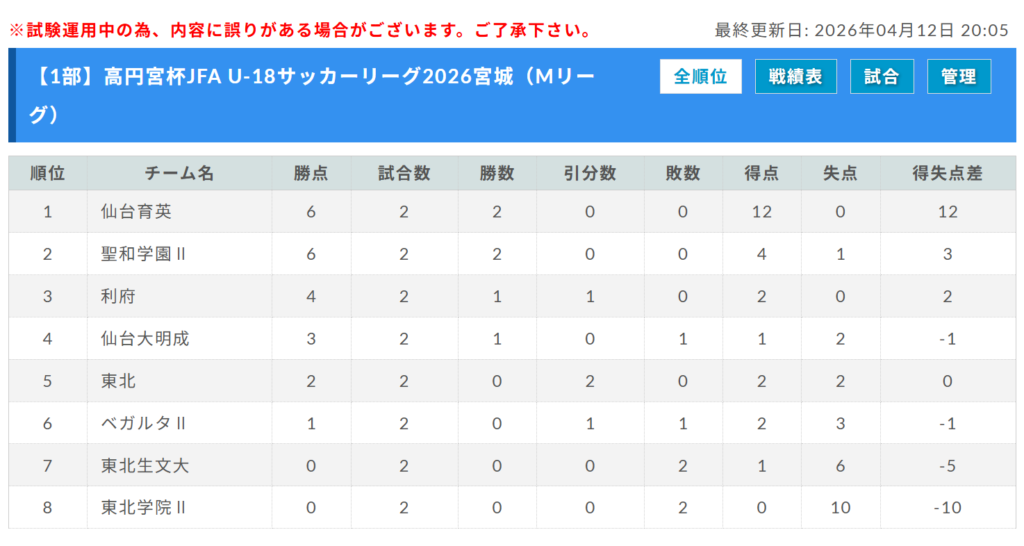Click the 得点 column header

(x=762, y=173)
